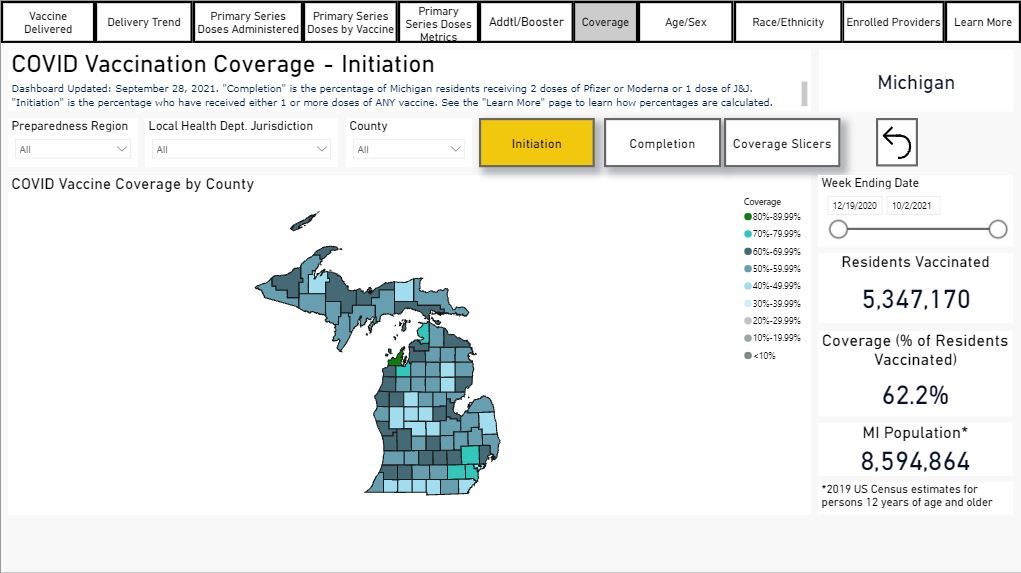1021x573 pixels.
Task: Click the description text scrollbar
Action: [x=804, y=94]
